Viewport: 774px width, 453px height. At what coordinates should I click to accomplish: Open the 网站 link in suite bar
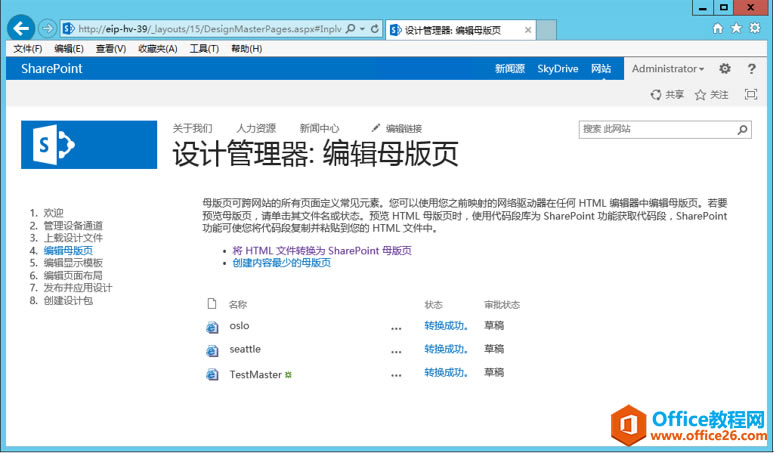601,69
